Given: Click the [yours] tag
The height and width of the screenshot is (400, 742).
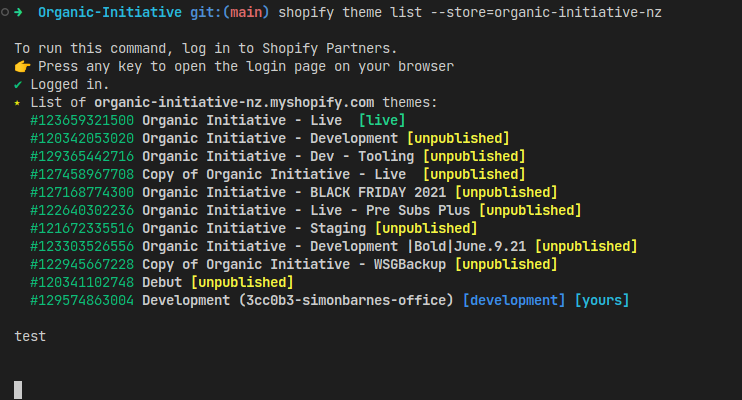Looking at the screenshot, I should click(x=601, y=300).
